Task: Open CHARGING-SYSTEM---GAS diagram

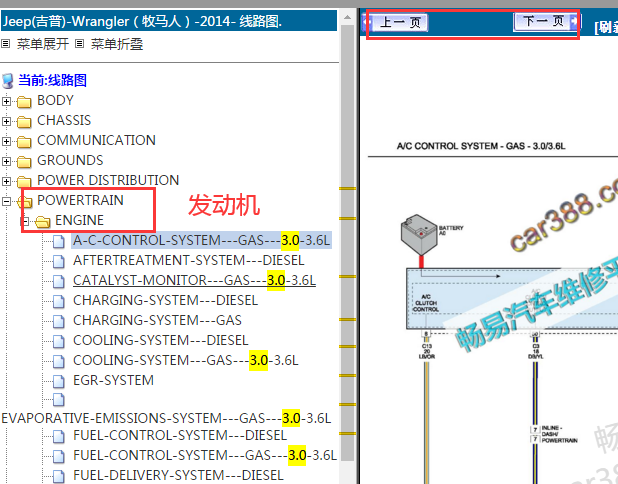Action: coord(157,320)
